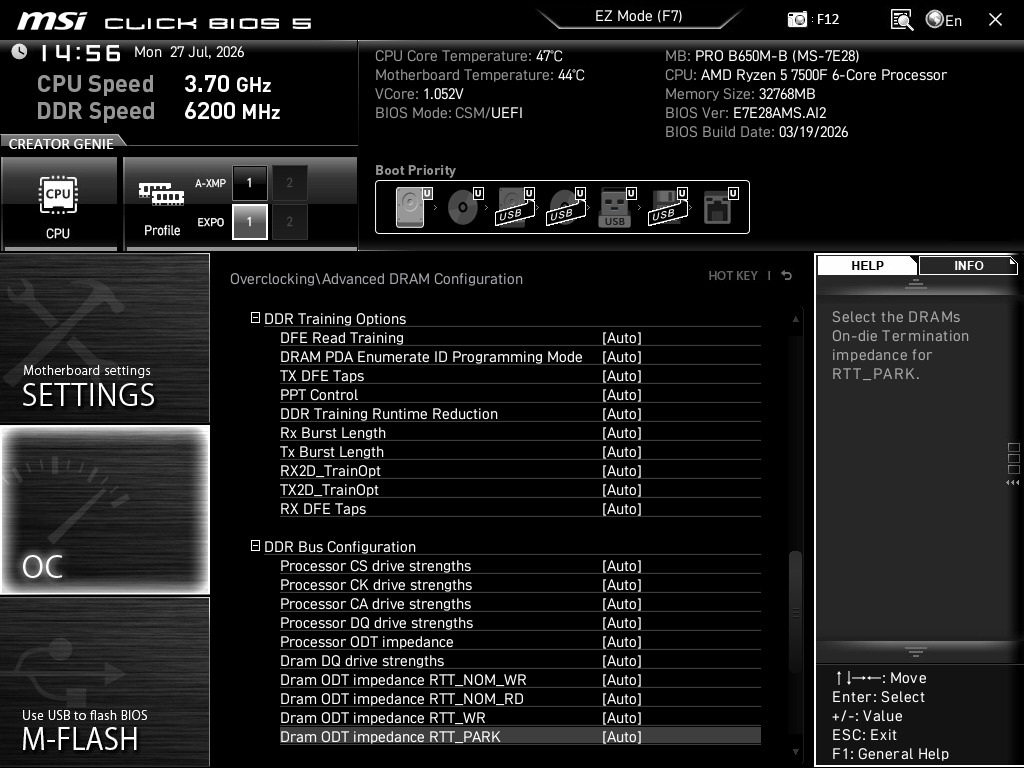The width and height of the screenshot is (1024, 768).
Task: Click the help panel top drag handle
Action: point(916,284)
